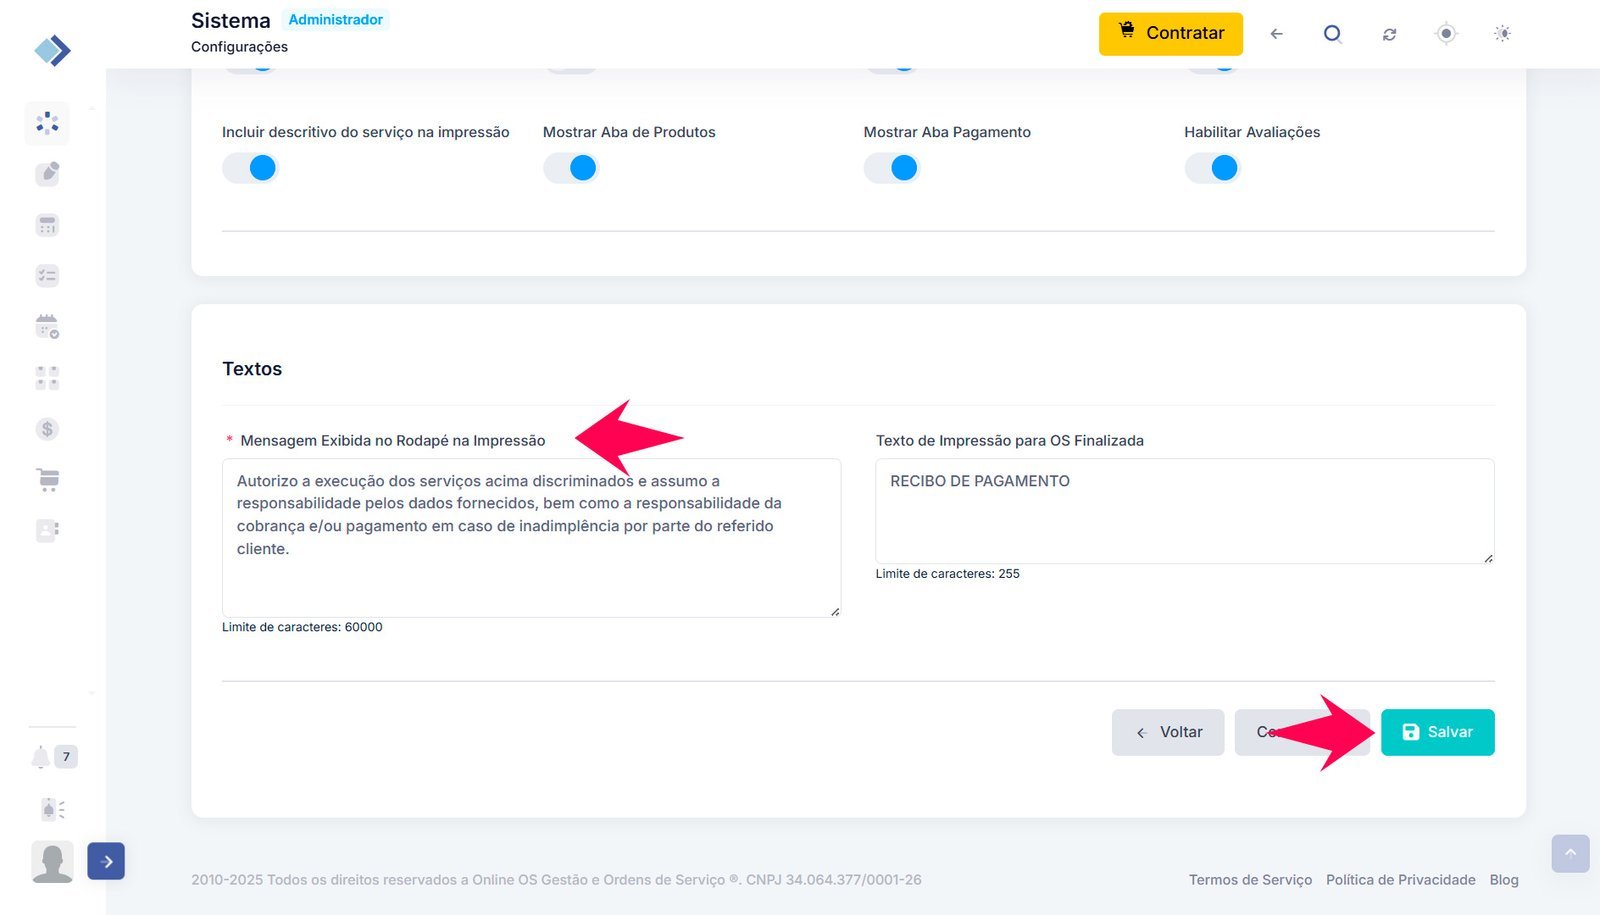Disable the Mostrar Aba de Produtos switch
Image resolution: width=1600 pixels, height=915 pixels.
(x=570, y=168)
